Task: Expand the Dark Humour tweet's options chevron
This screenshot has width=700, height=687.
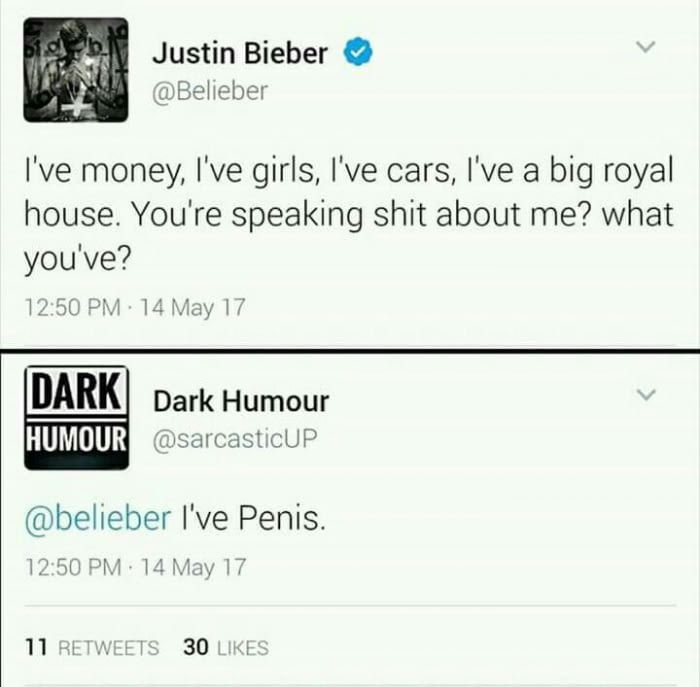Action: click(645, 395)
